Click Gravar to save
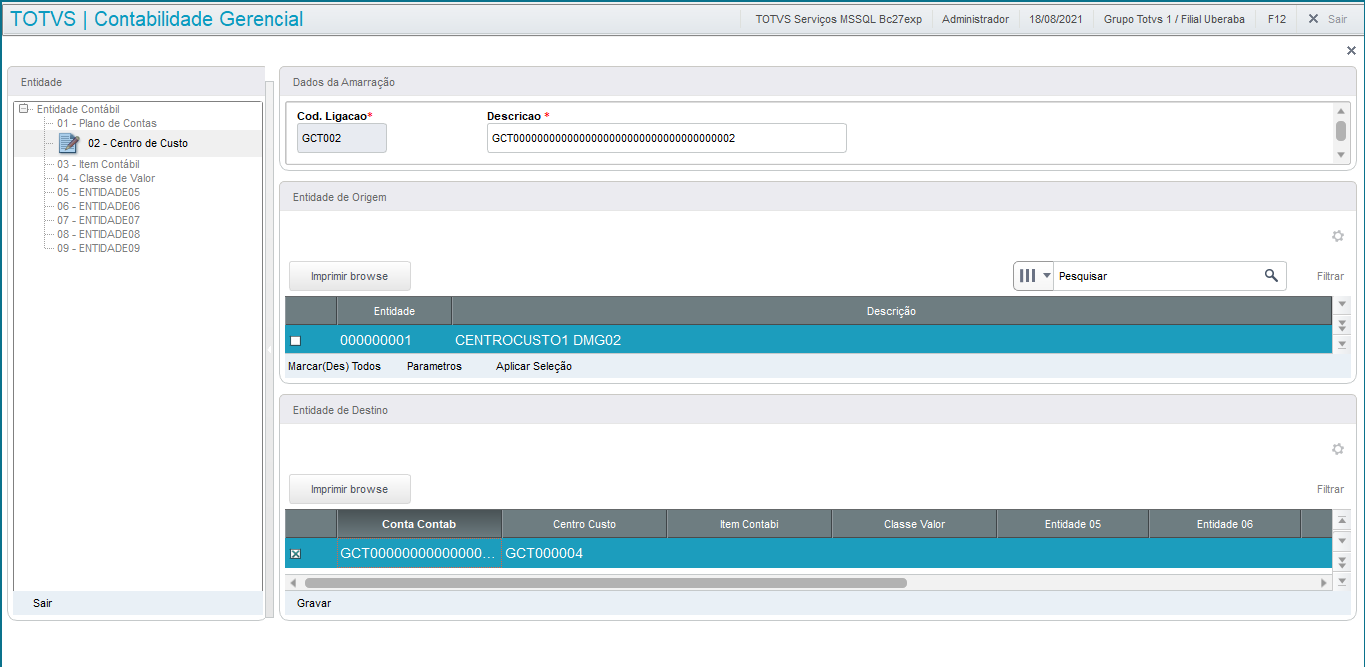 pyautogui.click(x=314, y=603)
